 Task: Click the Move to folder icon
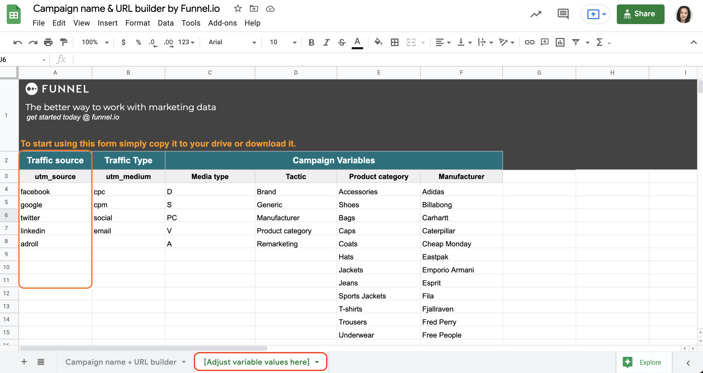pyautogui.click(x=254, y=9)
